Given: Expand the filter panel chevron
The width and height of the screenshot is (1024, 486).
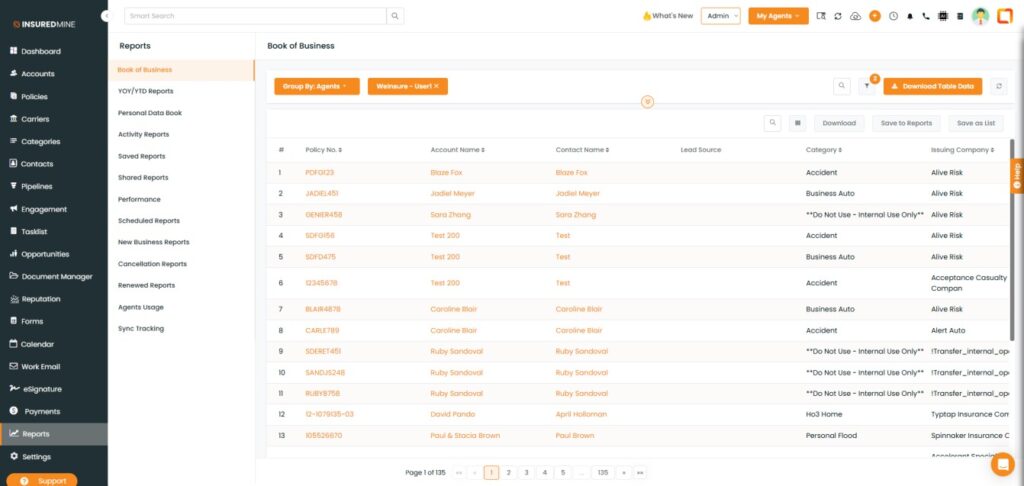Looking at the screenshot, I should (x=647, y=102).
